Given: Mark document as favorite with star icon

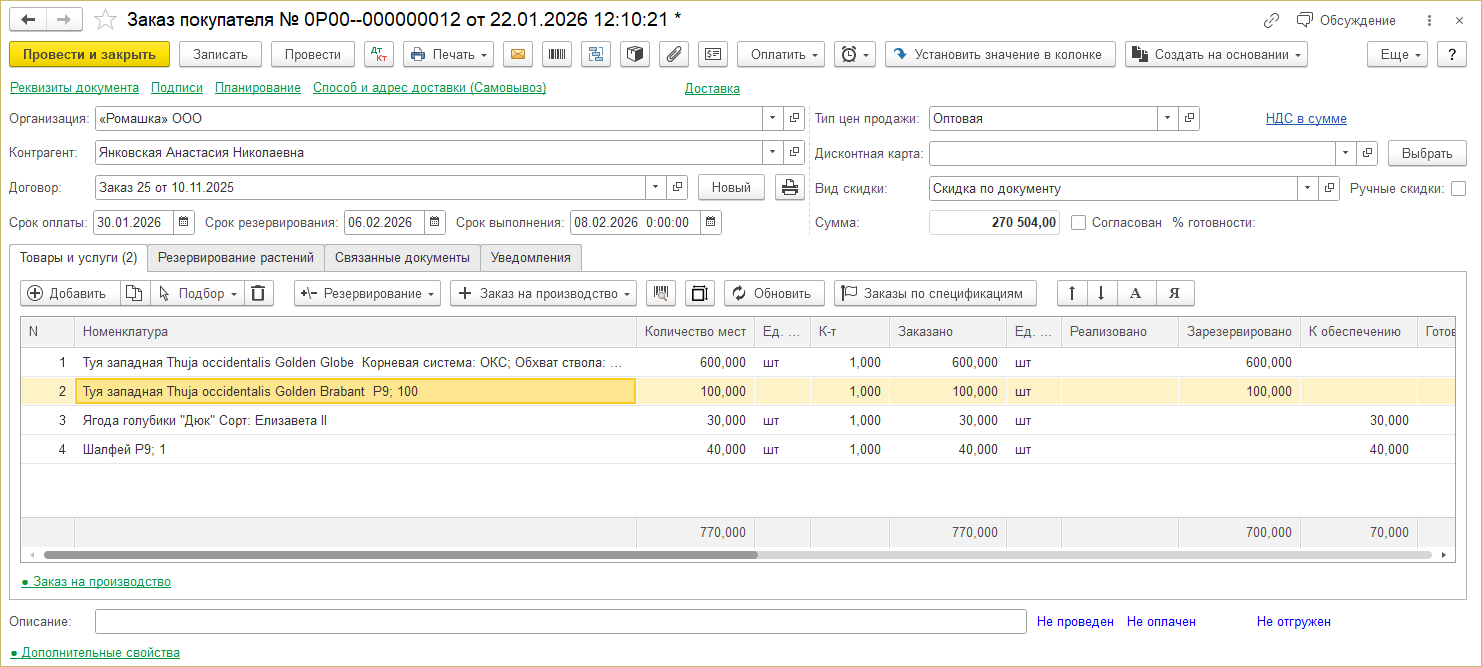Looking at the screenshot, I should (x=105, y=20).
